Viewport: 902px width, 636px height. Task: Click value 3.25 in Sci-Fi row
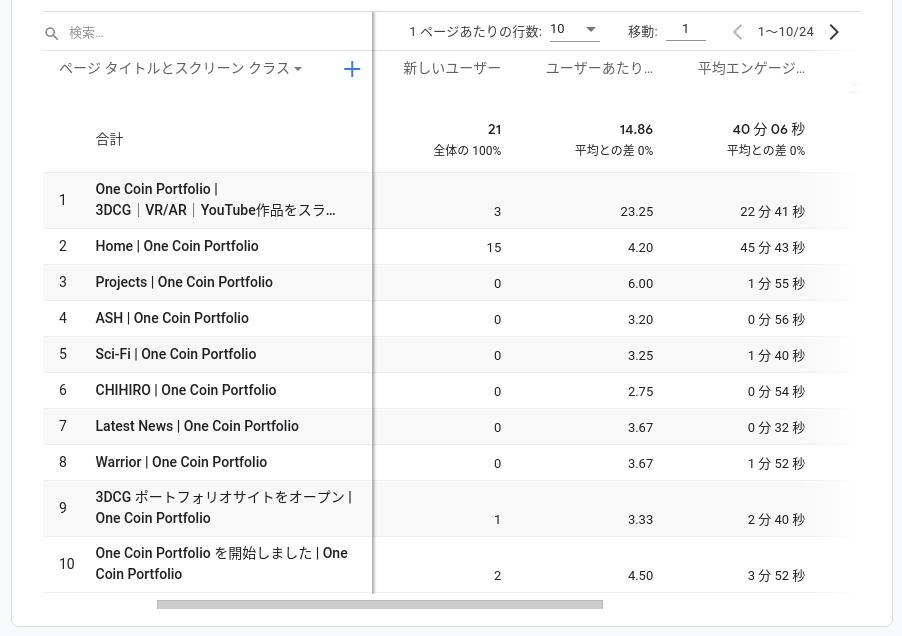pyautogui.click(x=640, y=356)
